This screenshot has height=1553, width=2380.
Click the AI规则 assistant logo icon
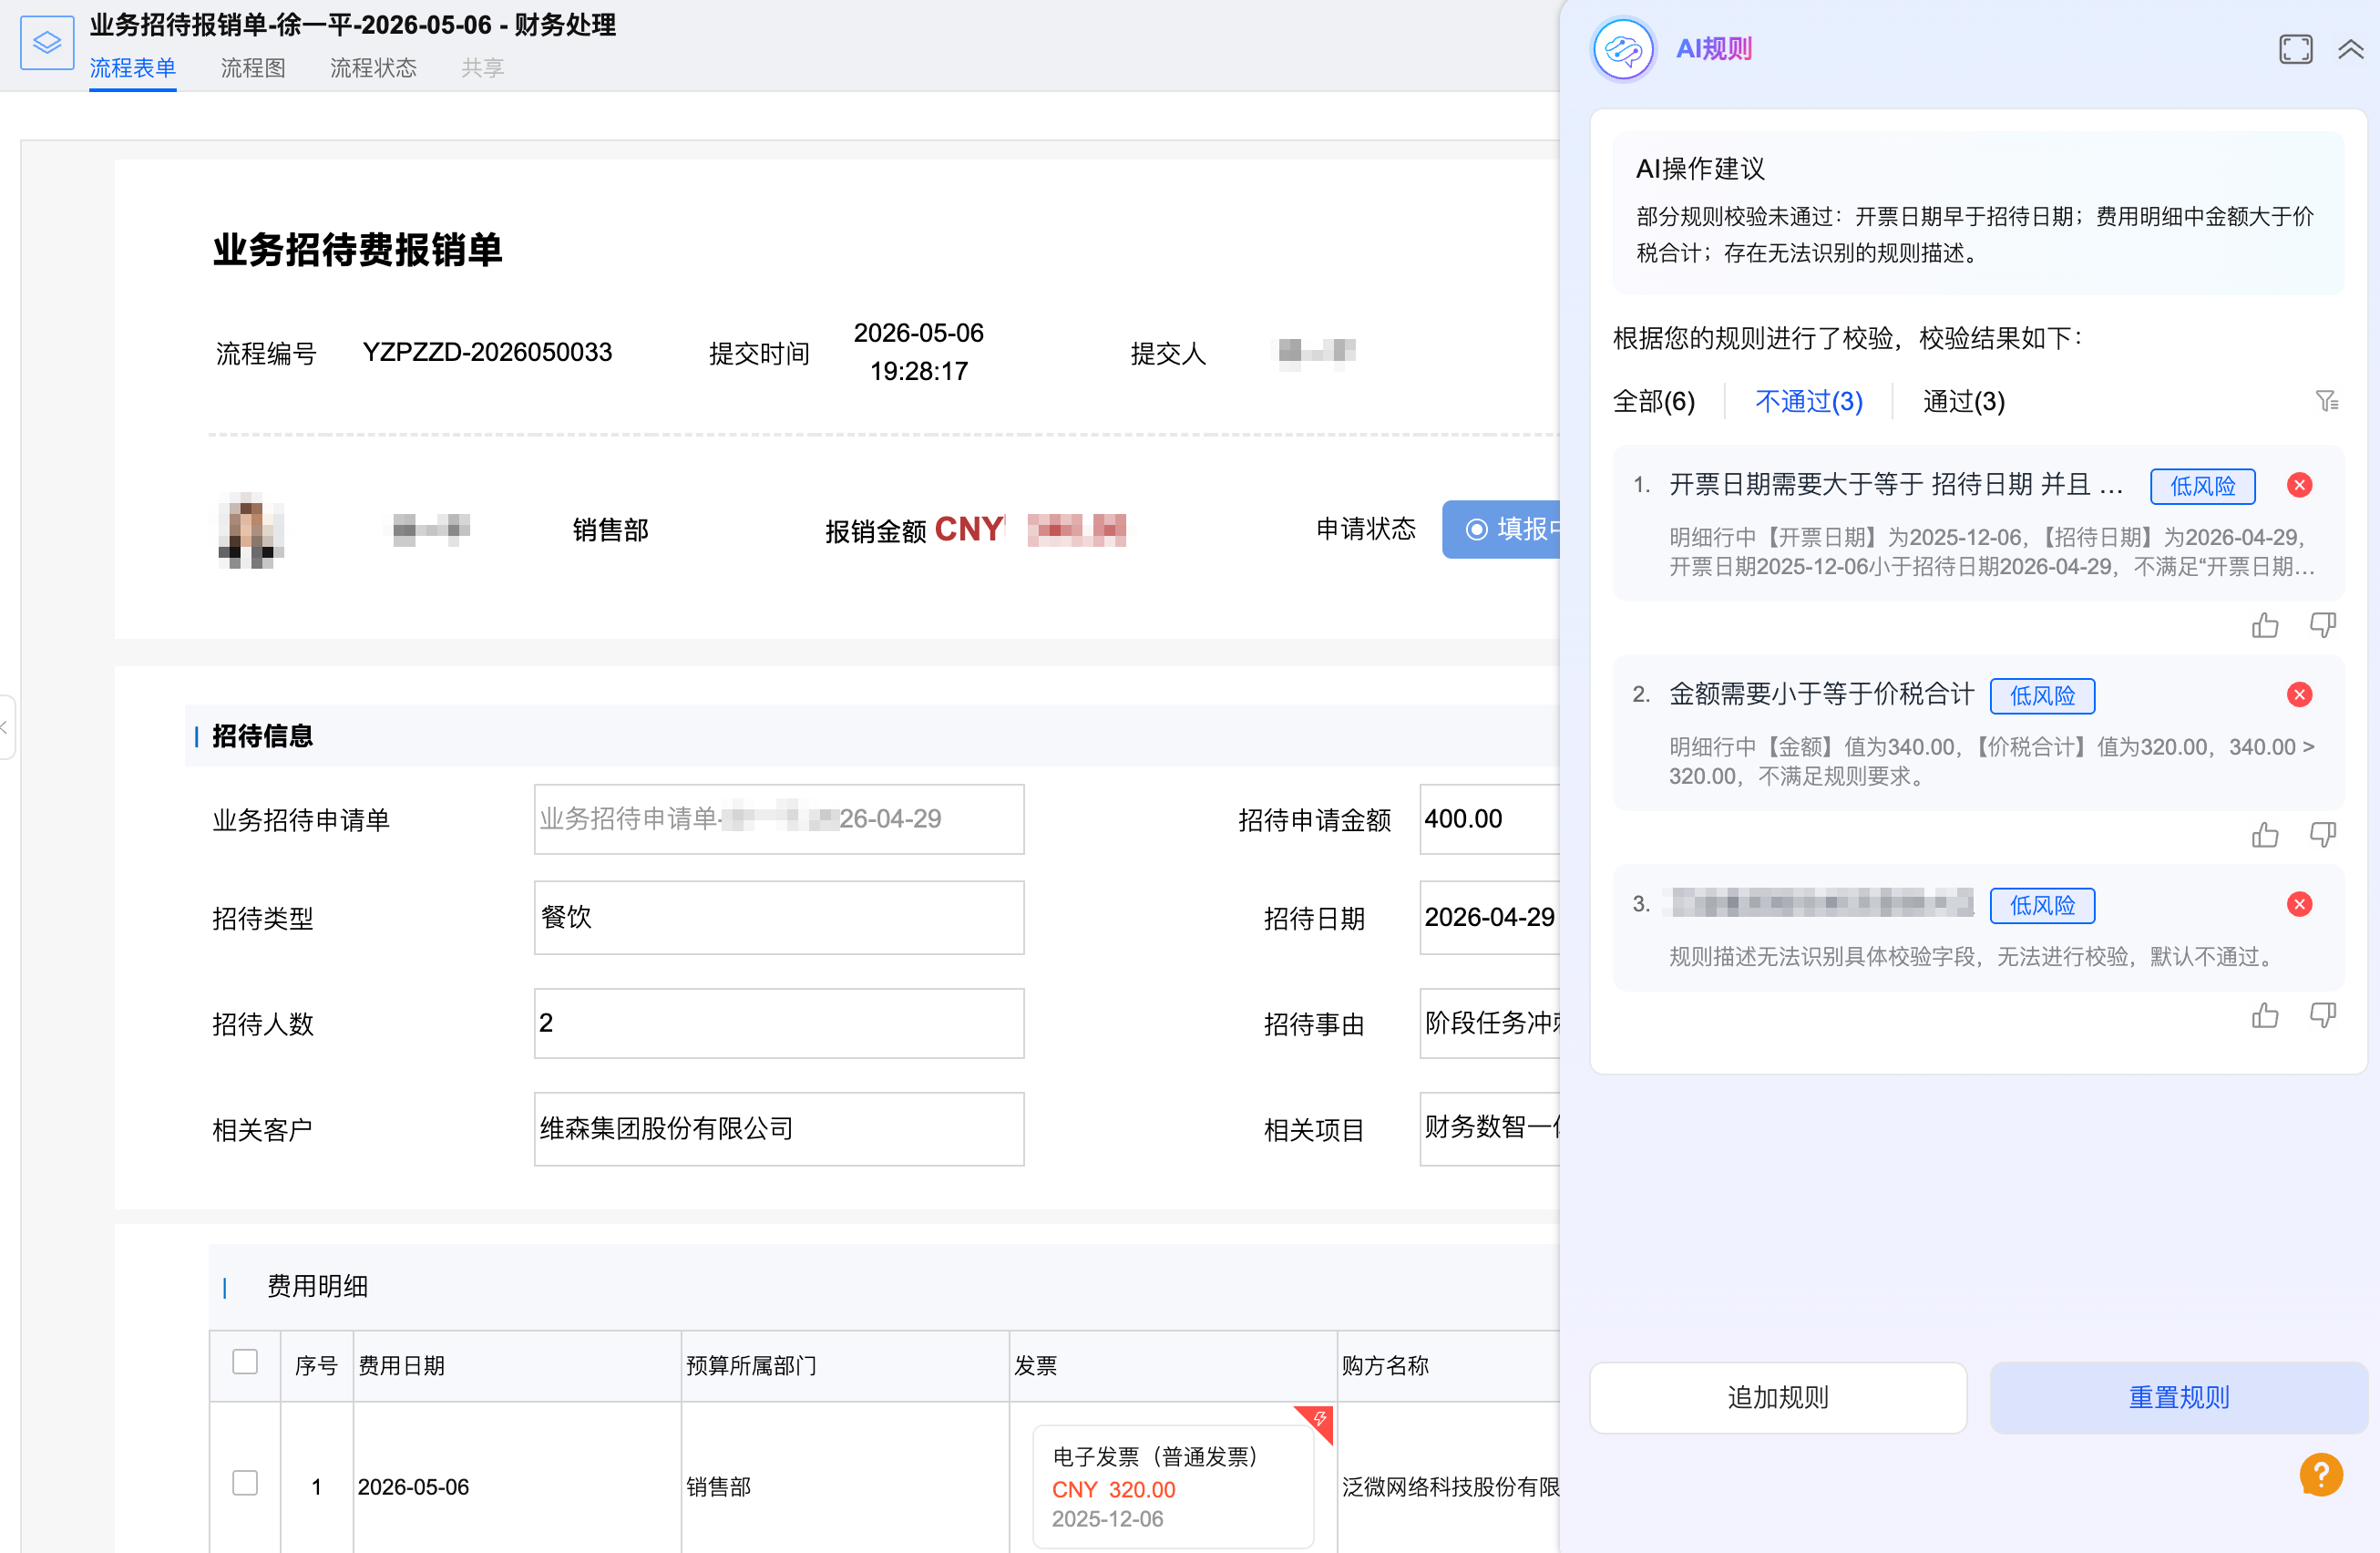pos(1622,49)
